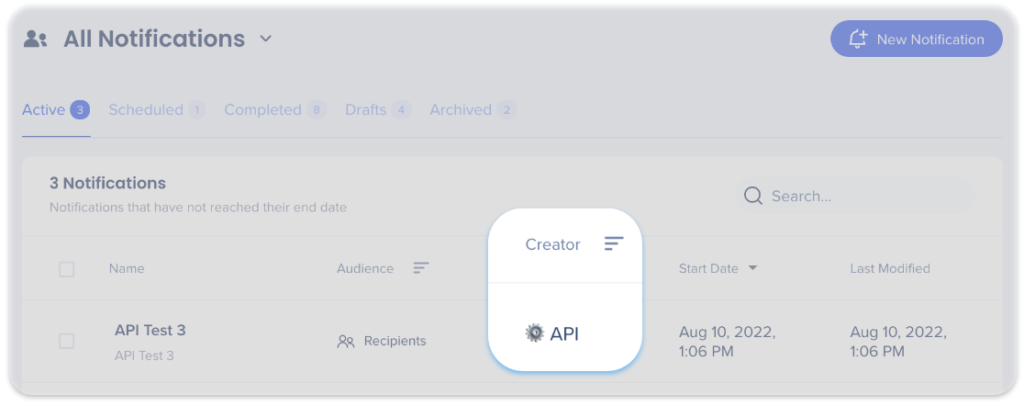Click the Last Modified column header

click(889, 268)
